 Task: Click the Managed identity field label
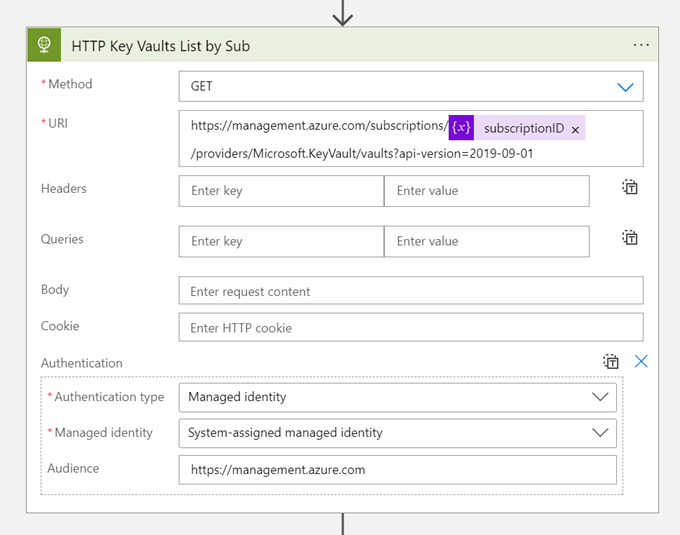103,432
